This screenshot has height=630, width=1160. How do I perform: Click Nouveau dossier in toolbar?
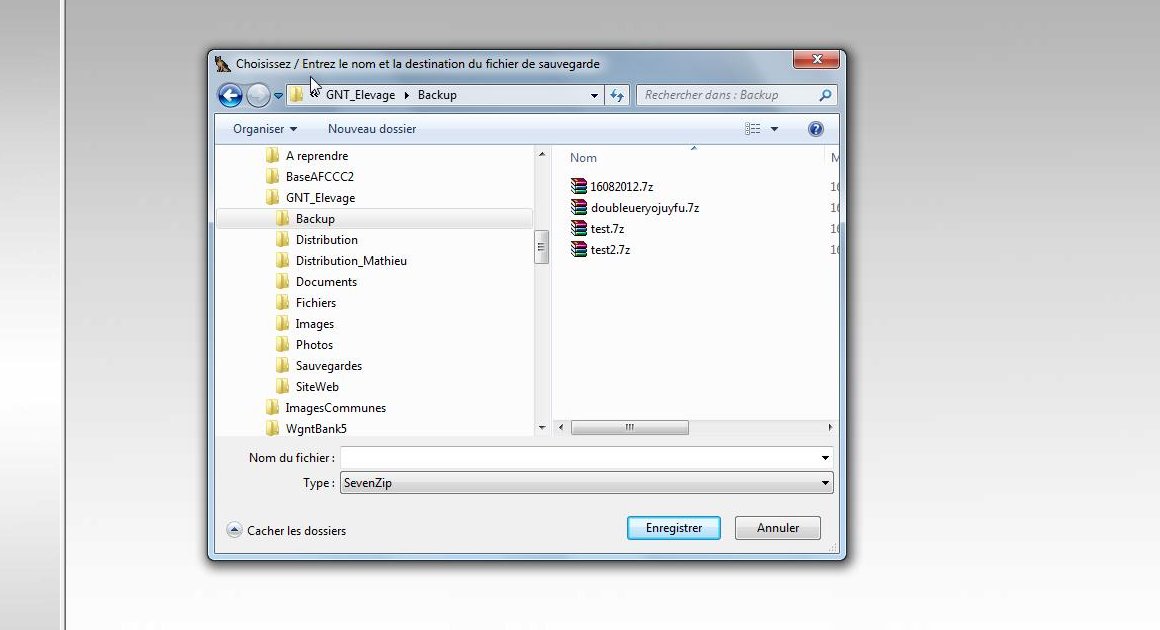coord(372,129)
